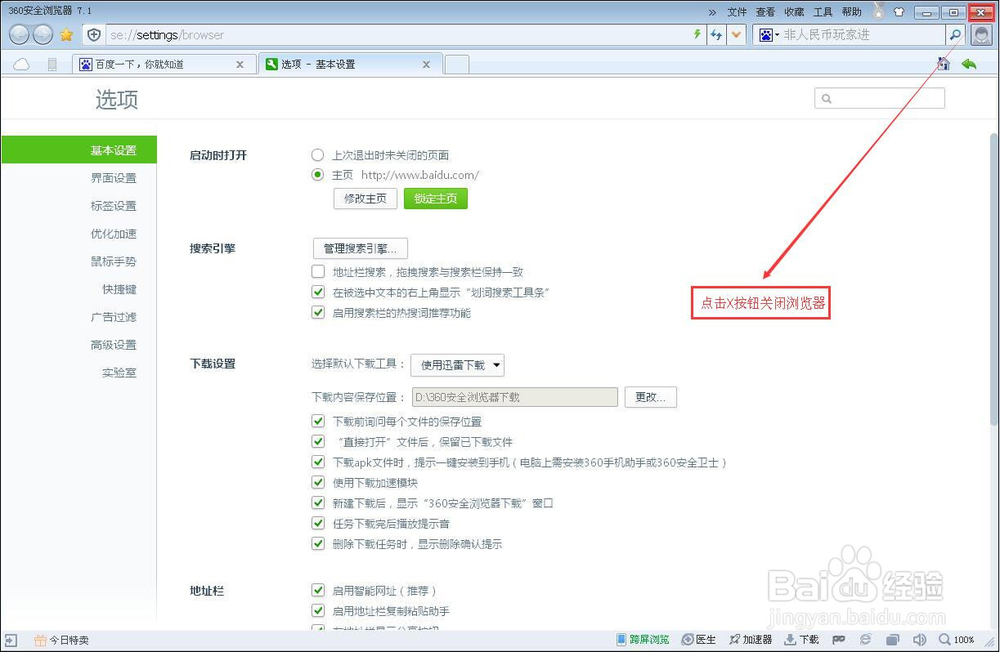
Task: Open 跨屏浏览 in status bar
Action: [643, 639]
